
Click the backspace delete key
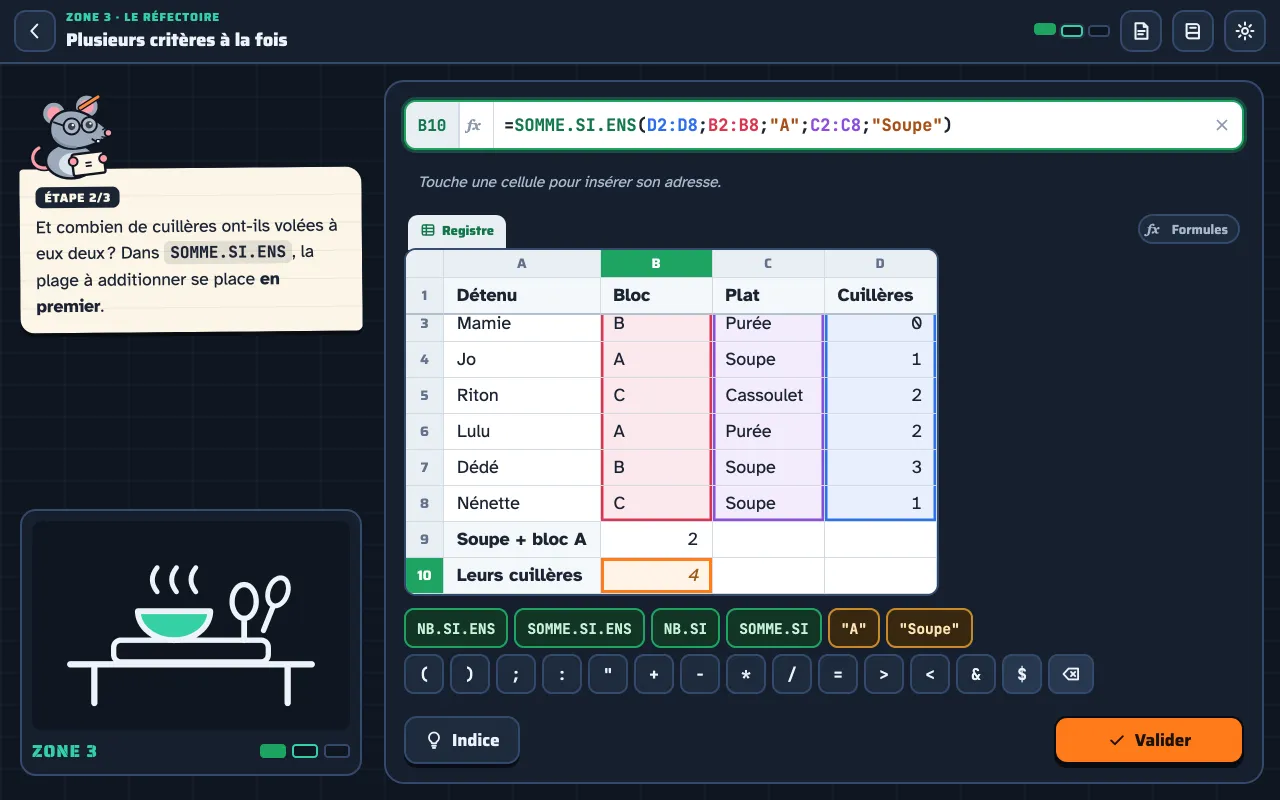(x=1071, y=674)
